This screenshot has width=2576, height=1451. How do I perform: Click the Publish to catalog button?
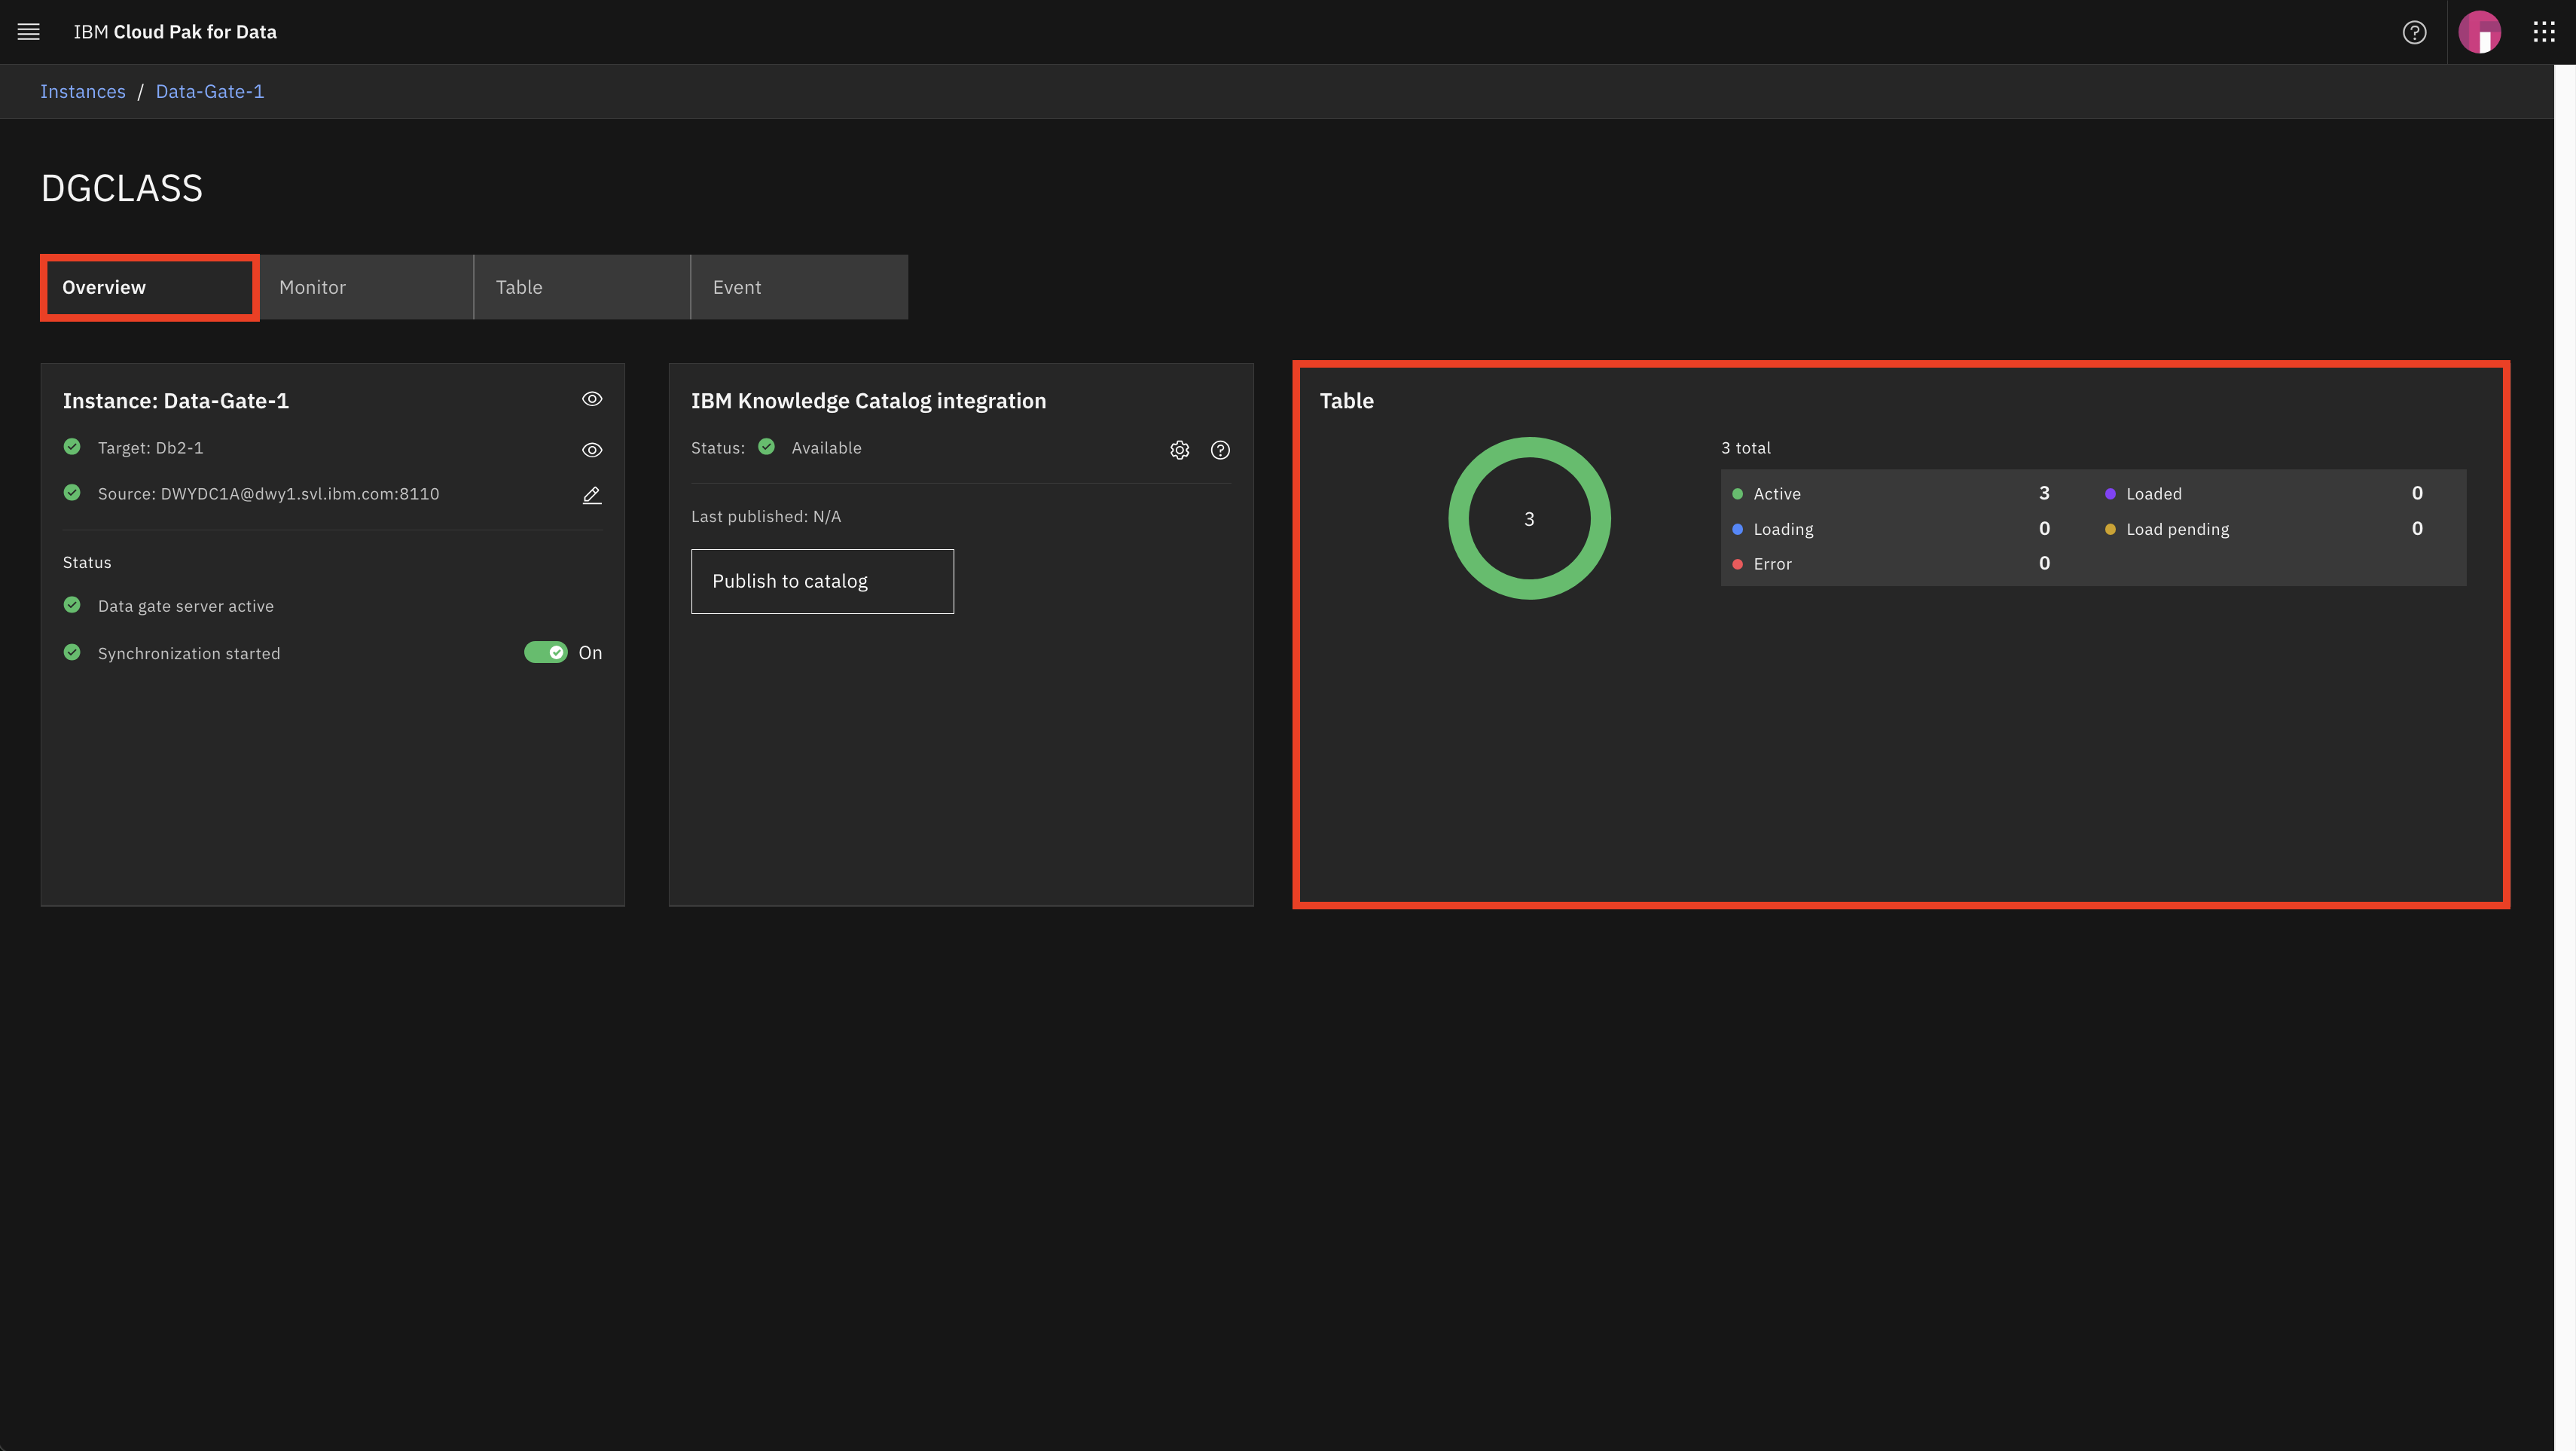tap(821, 581)
